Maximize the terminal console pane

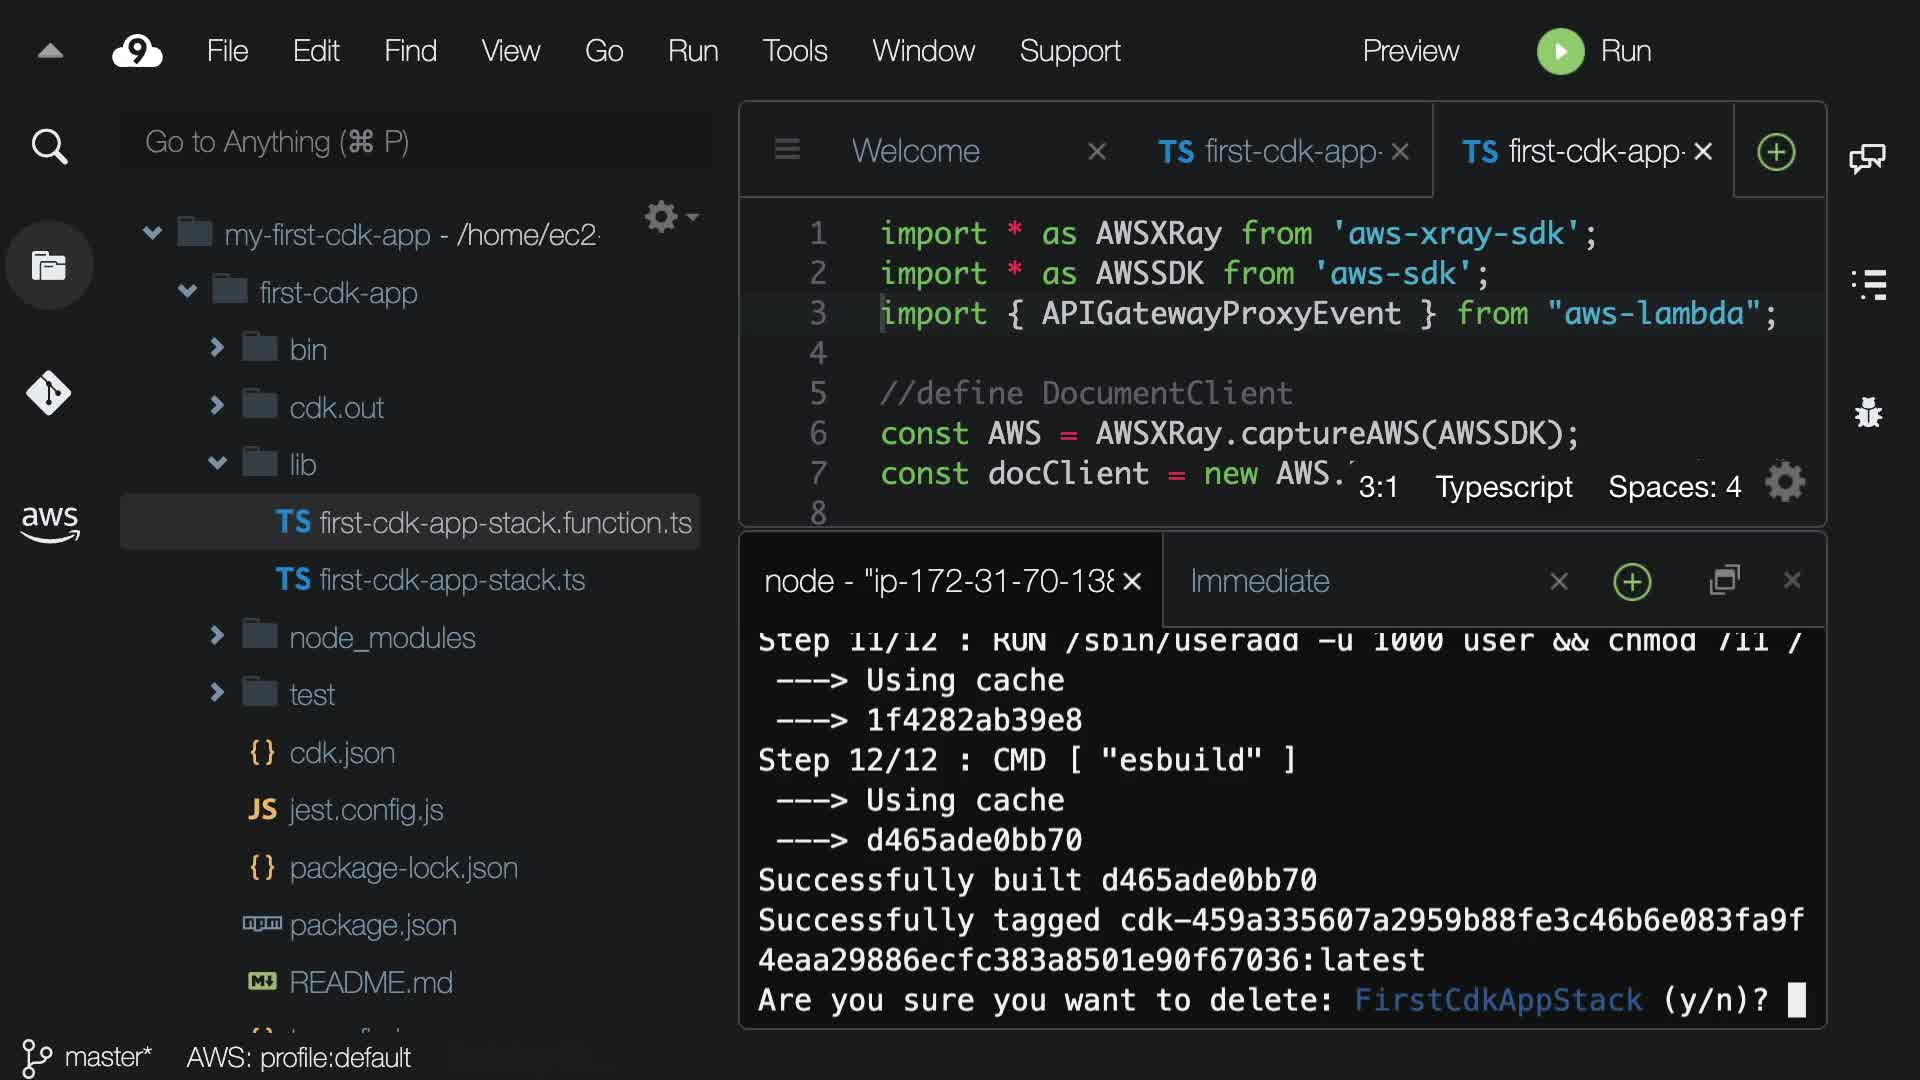point(1725,580)
